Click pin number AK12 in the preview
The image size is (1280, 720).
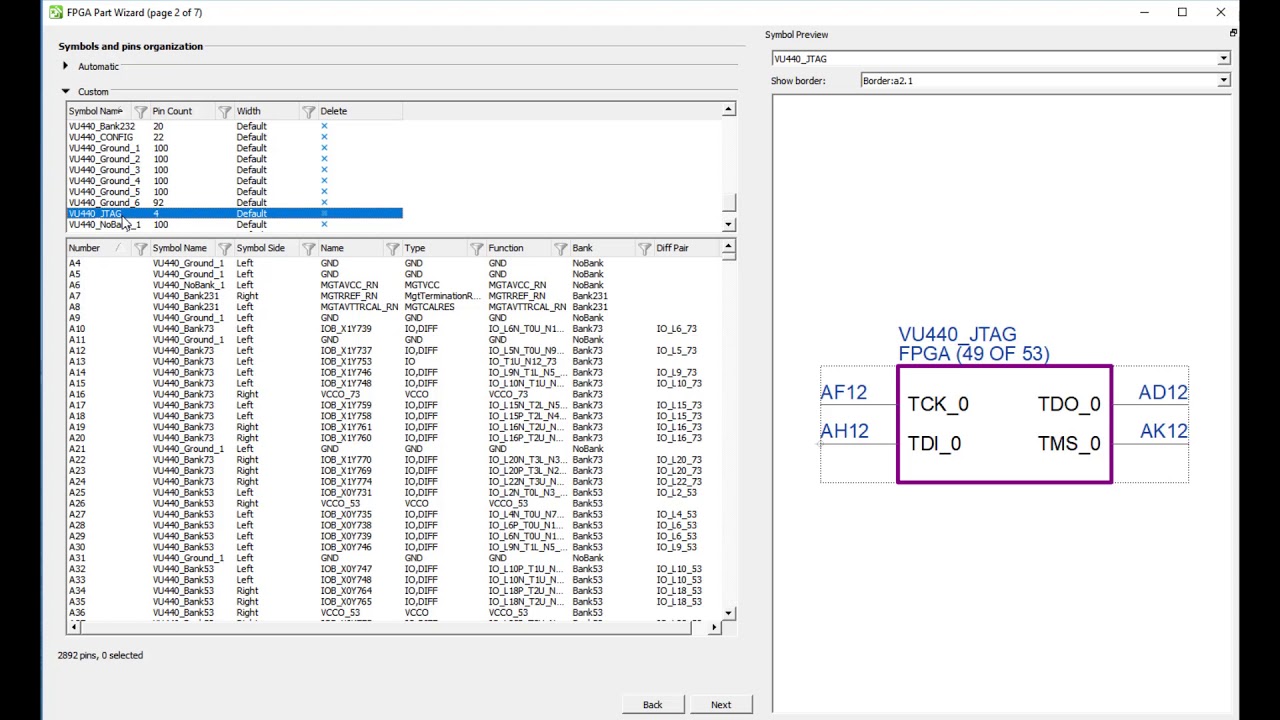[1164, 431]
